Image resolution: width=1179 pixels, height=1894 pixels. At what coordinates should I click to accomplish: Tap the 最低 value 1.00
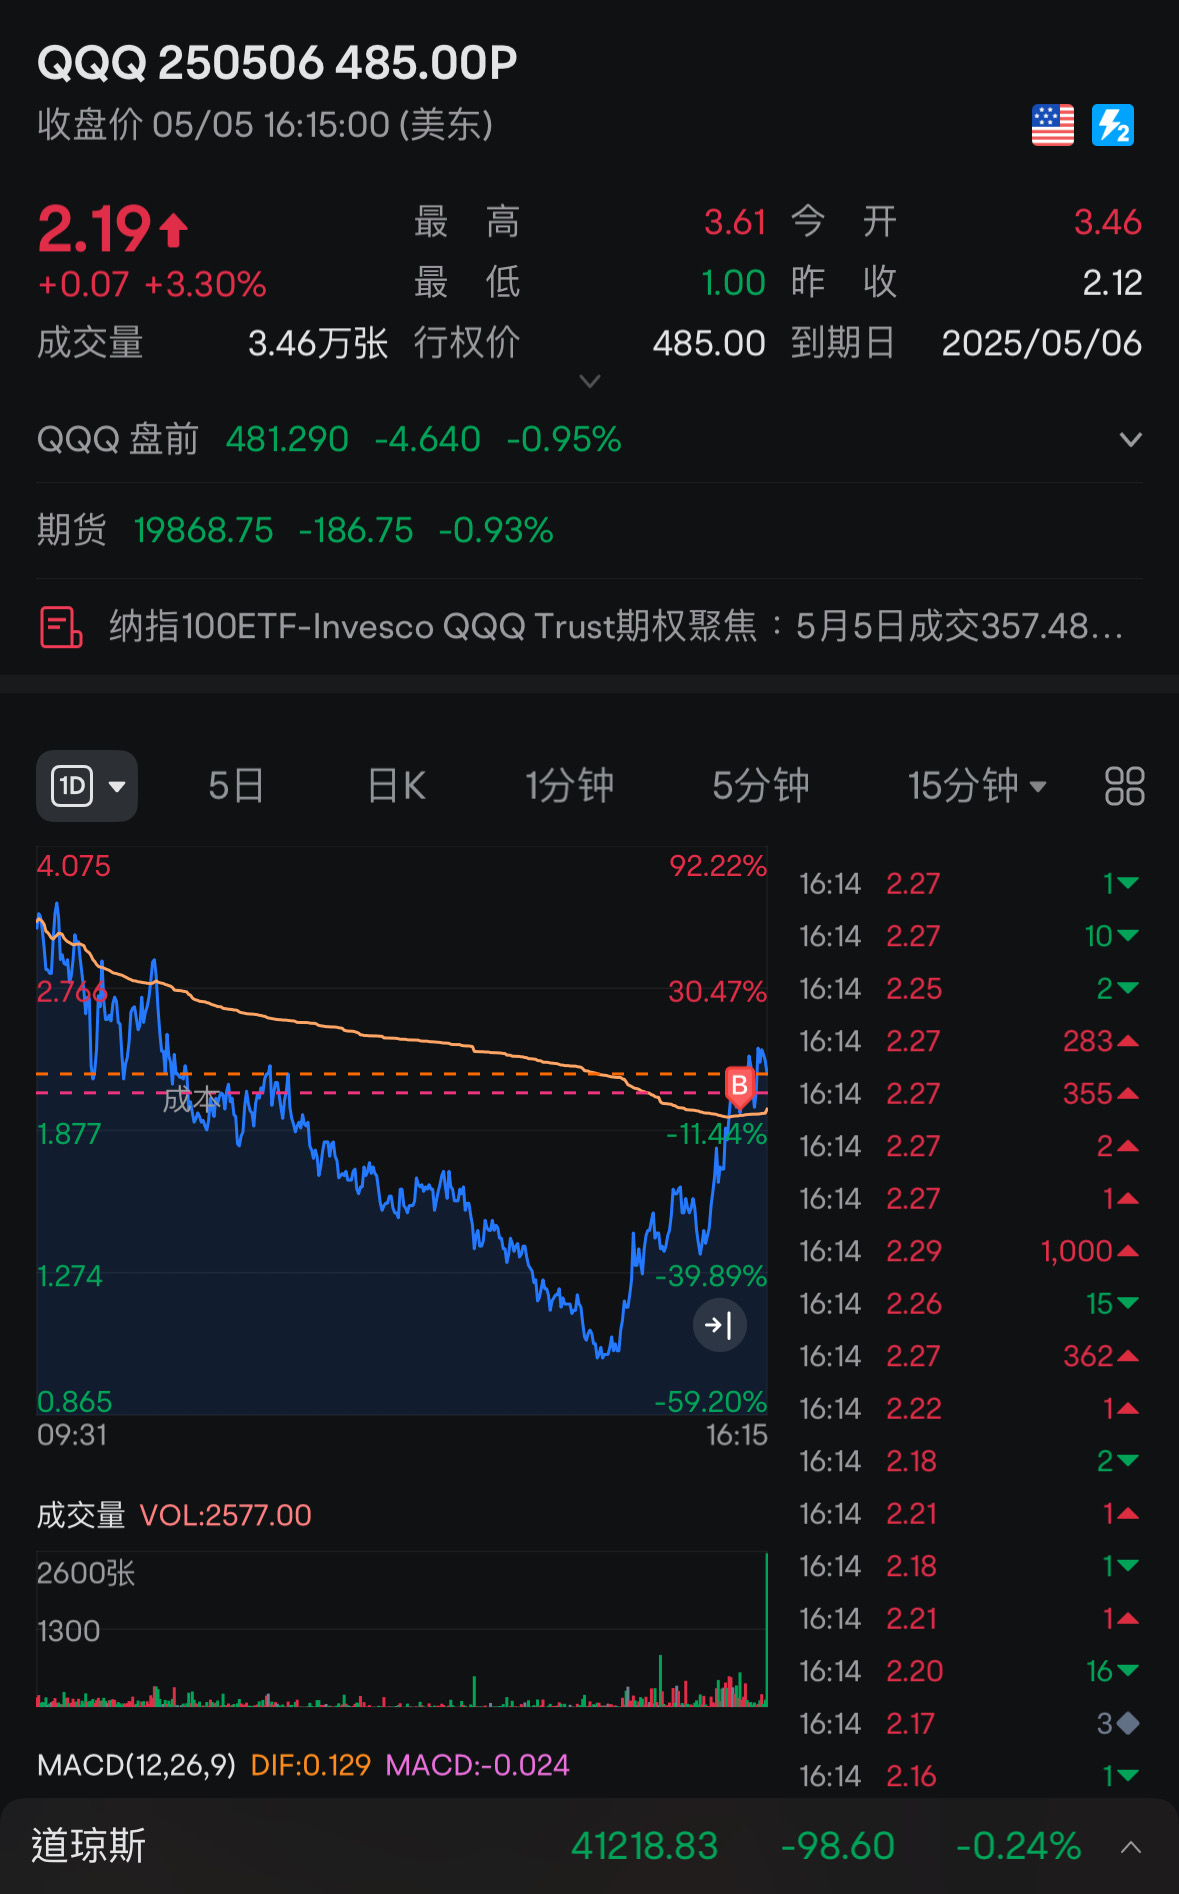tap(734, 283)
